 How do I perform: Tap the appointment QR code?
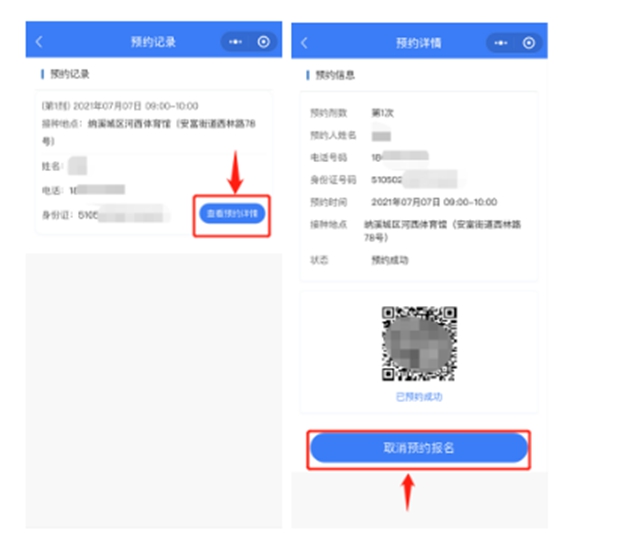coord(419,344)
